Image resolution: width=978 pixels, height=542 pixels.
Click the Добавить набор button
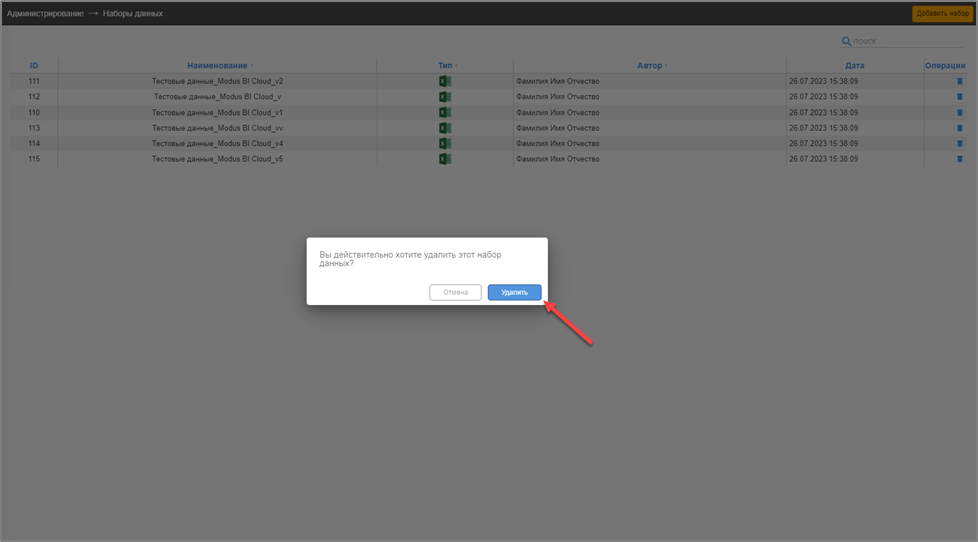coord(942,14)
